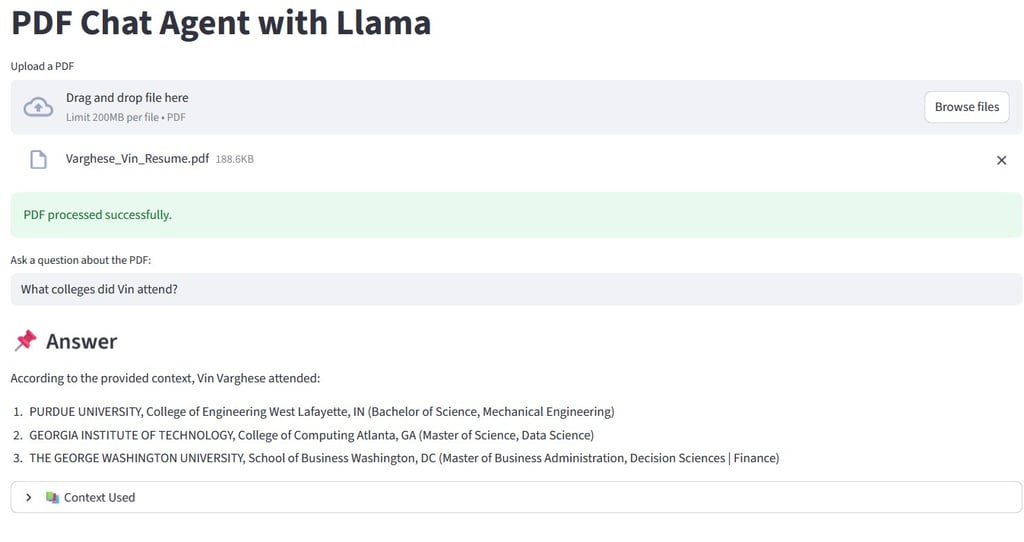
Task: Click the PDF Chat Agent with Llama title
Action: point(221,23)
